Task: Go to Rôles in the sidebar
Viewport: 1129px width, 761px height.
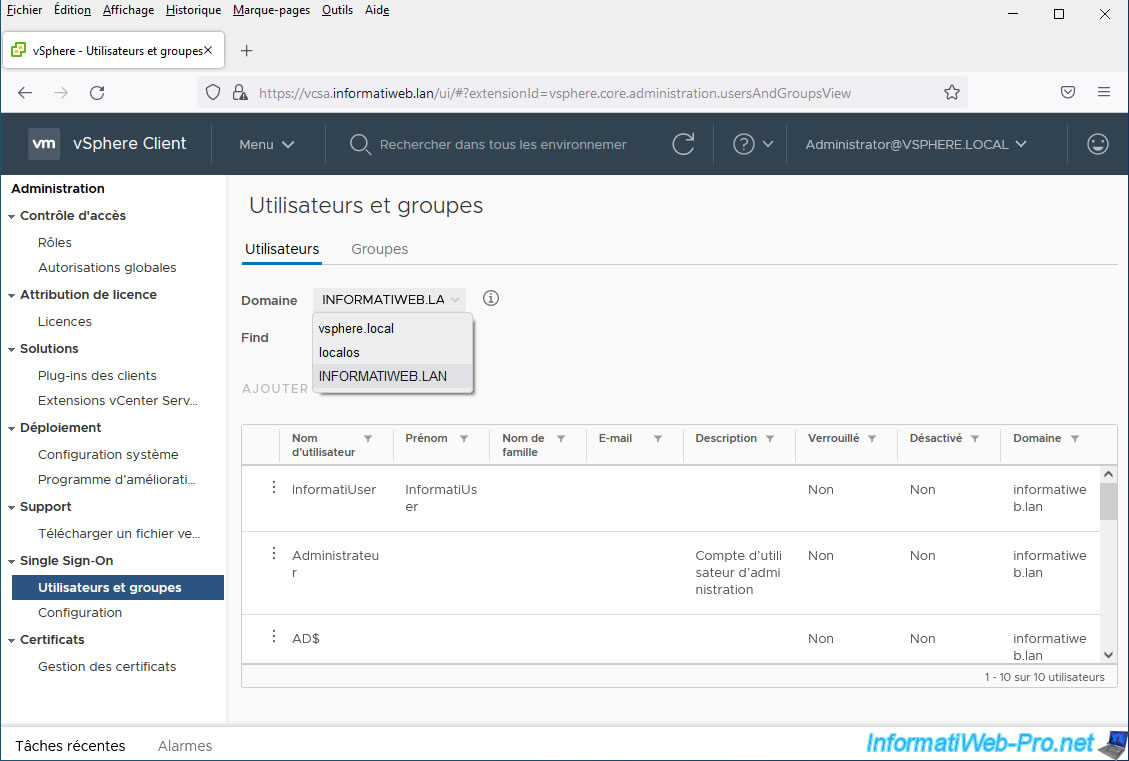Action: point(55,243)
